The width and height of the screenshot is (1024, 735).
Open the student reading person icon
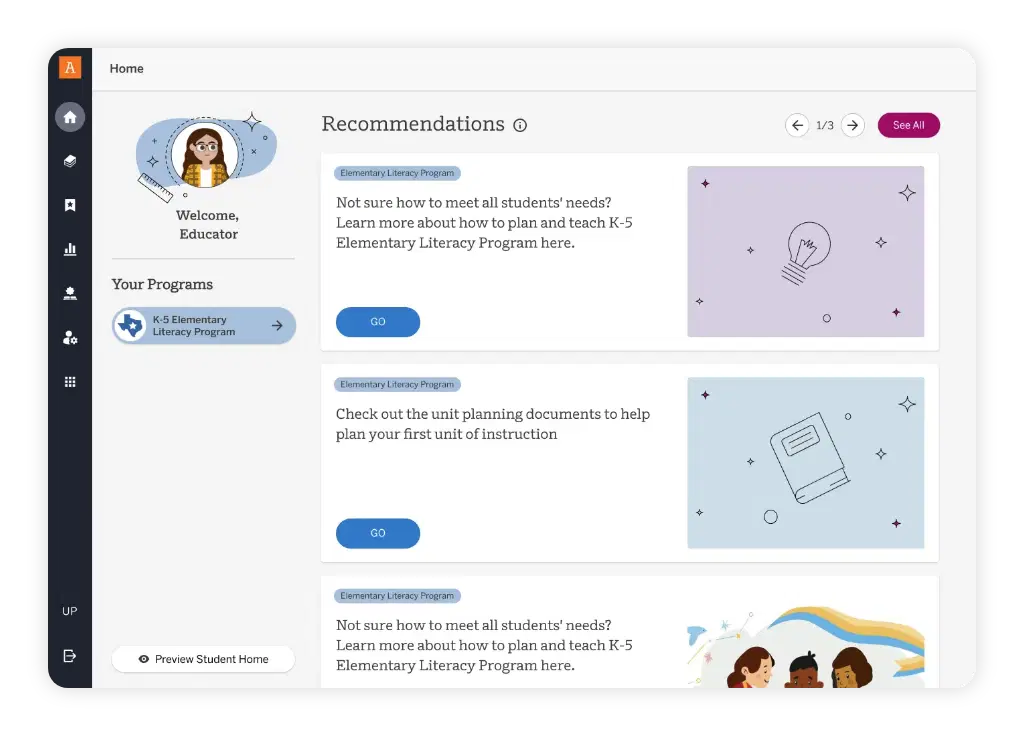point(70,293)
